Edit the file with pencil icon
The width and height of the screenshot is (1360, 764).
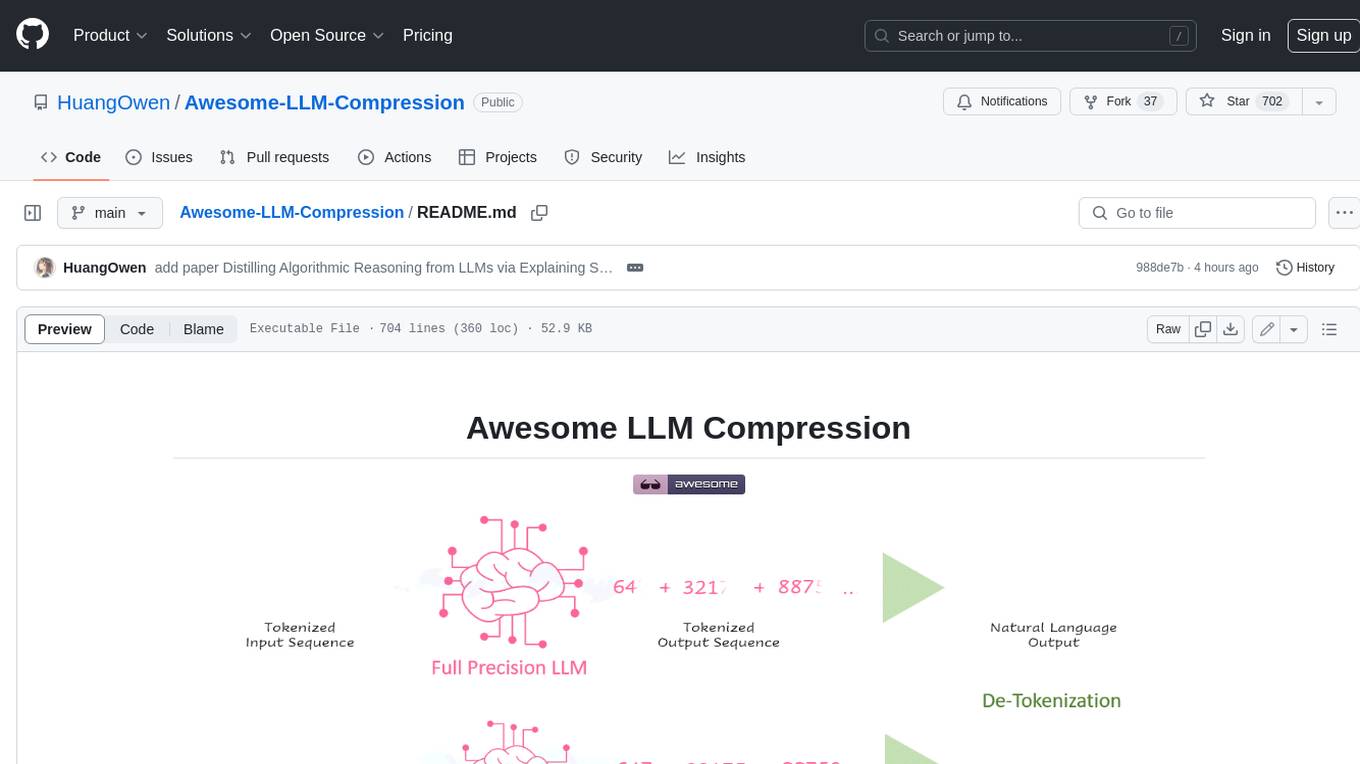(x=1267, y=329)
